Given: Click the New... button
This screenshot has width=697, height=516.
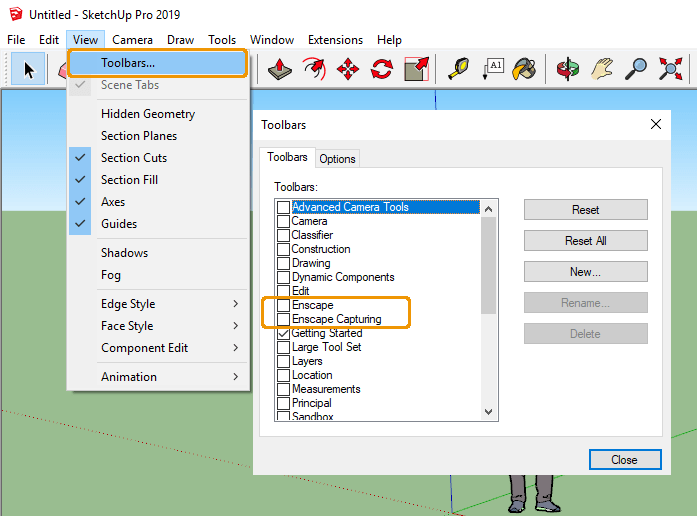Looking at the screenshot, I should (585, 272).
